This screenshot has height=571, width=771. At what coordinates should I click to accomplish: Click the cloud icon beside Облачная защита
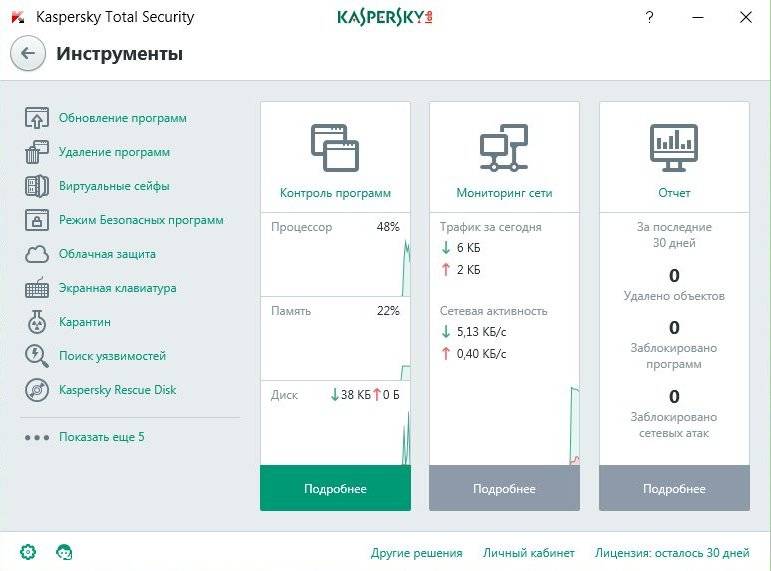point(37,254)
